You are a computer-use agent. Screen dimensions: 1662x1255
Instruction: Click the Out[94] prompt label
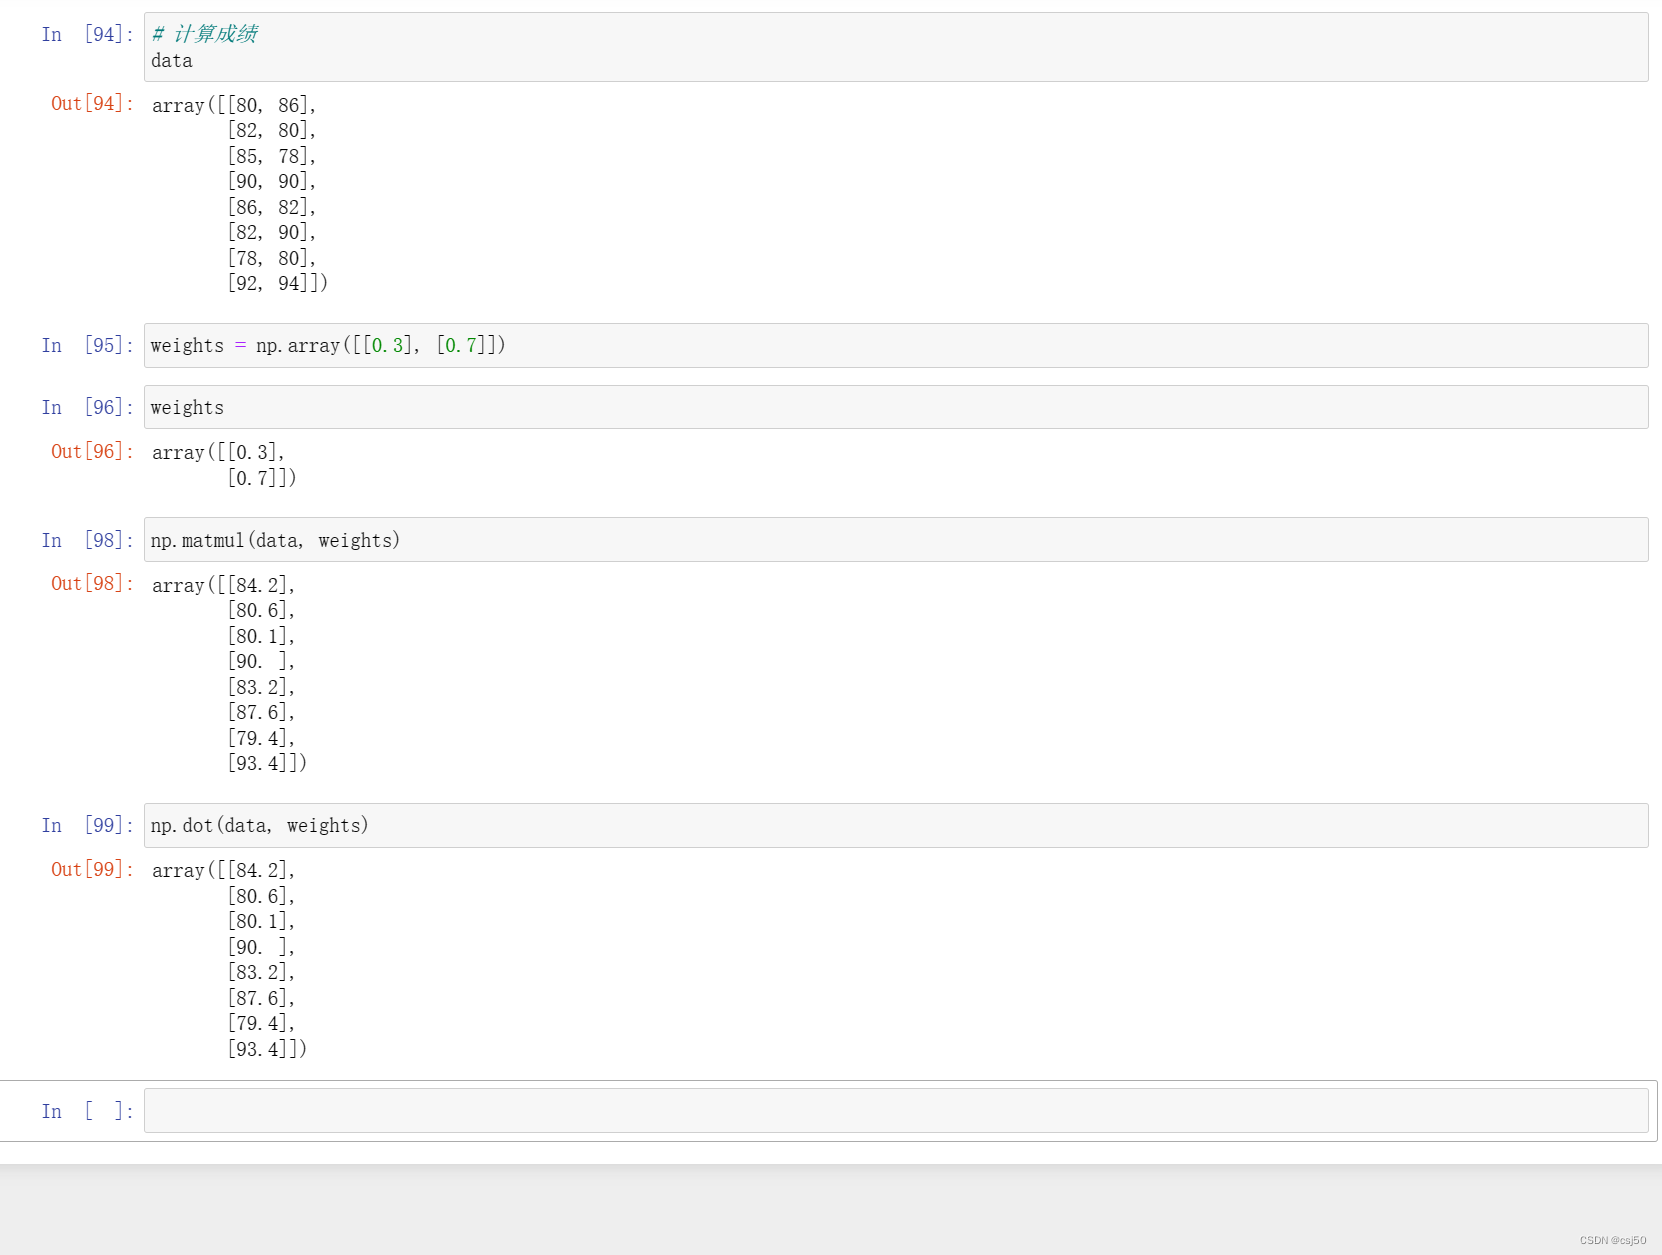coord(89,103)
